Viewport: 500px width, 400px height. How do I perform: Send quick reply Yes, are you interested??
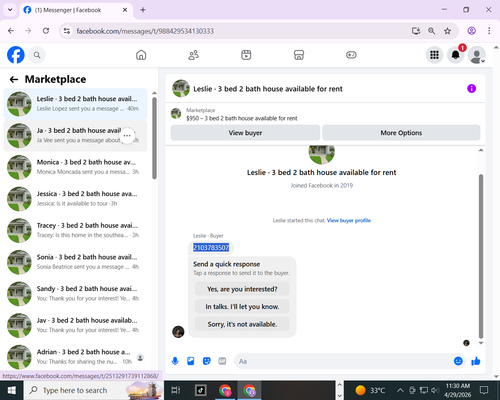(x=242, y=289)
